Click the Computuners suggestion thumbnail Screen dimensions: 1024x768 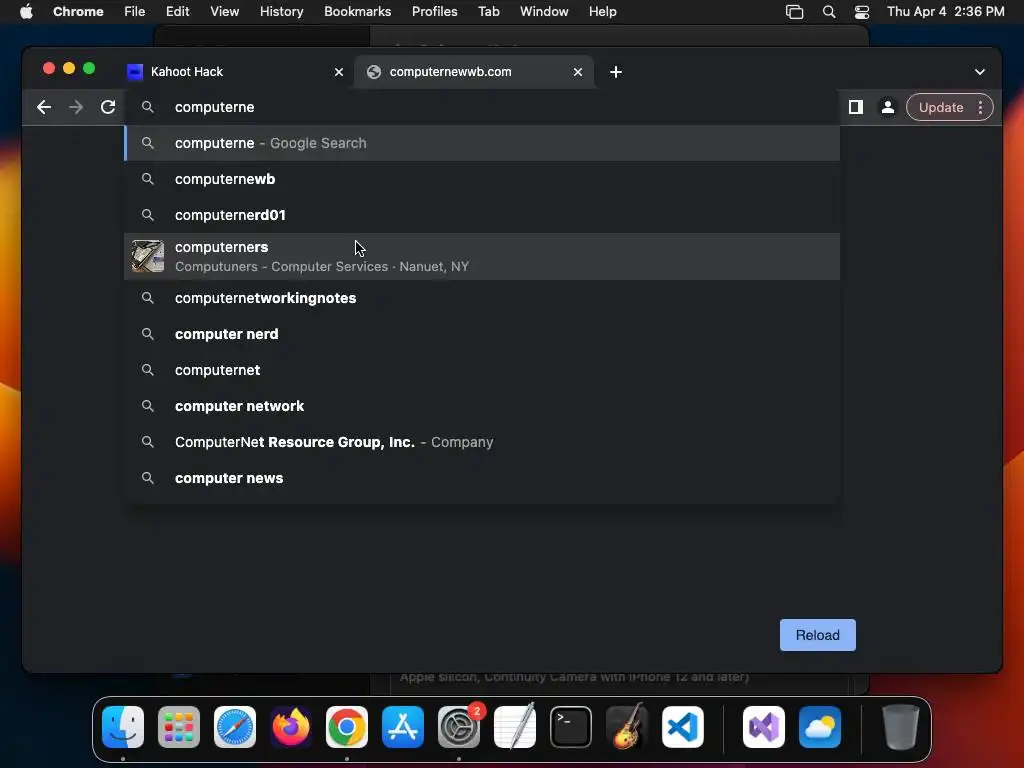click(148, 256)
